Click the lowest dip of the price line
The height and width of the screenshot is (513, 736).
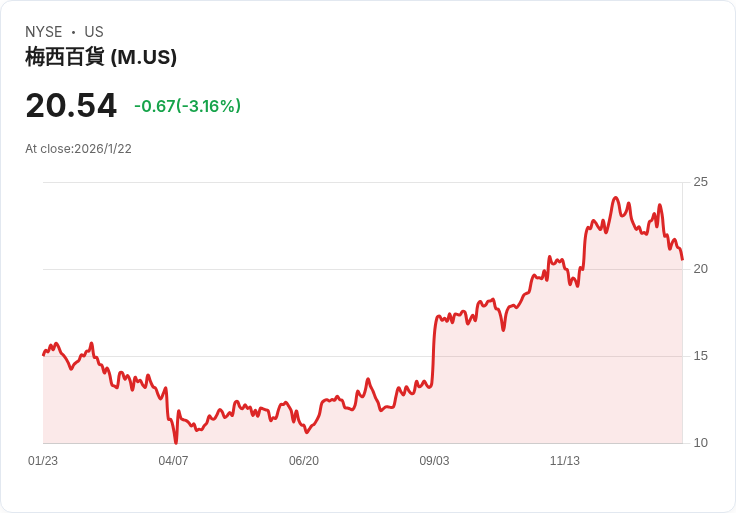click(176, 441)
